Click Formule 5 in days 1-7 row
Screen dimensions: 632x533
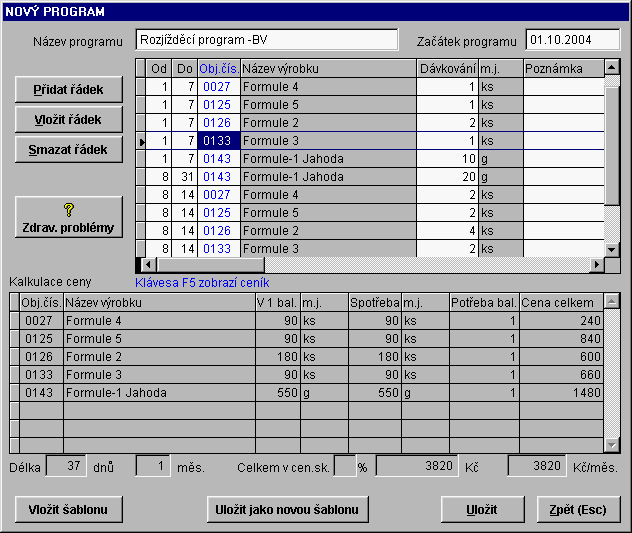(328, 105)
